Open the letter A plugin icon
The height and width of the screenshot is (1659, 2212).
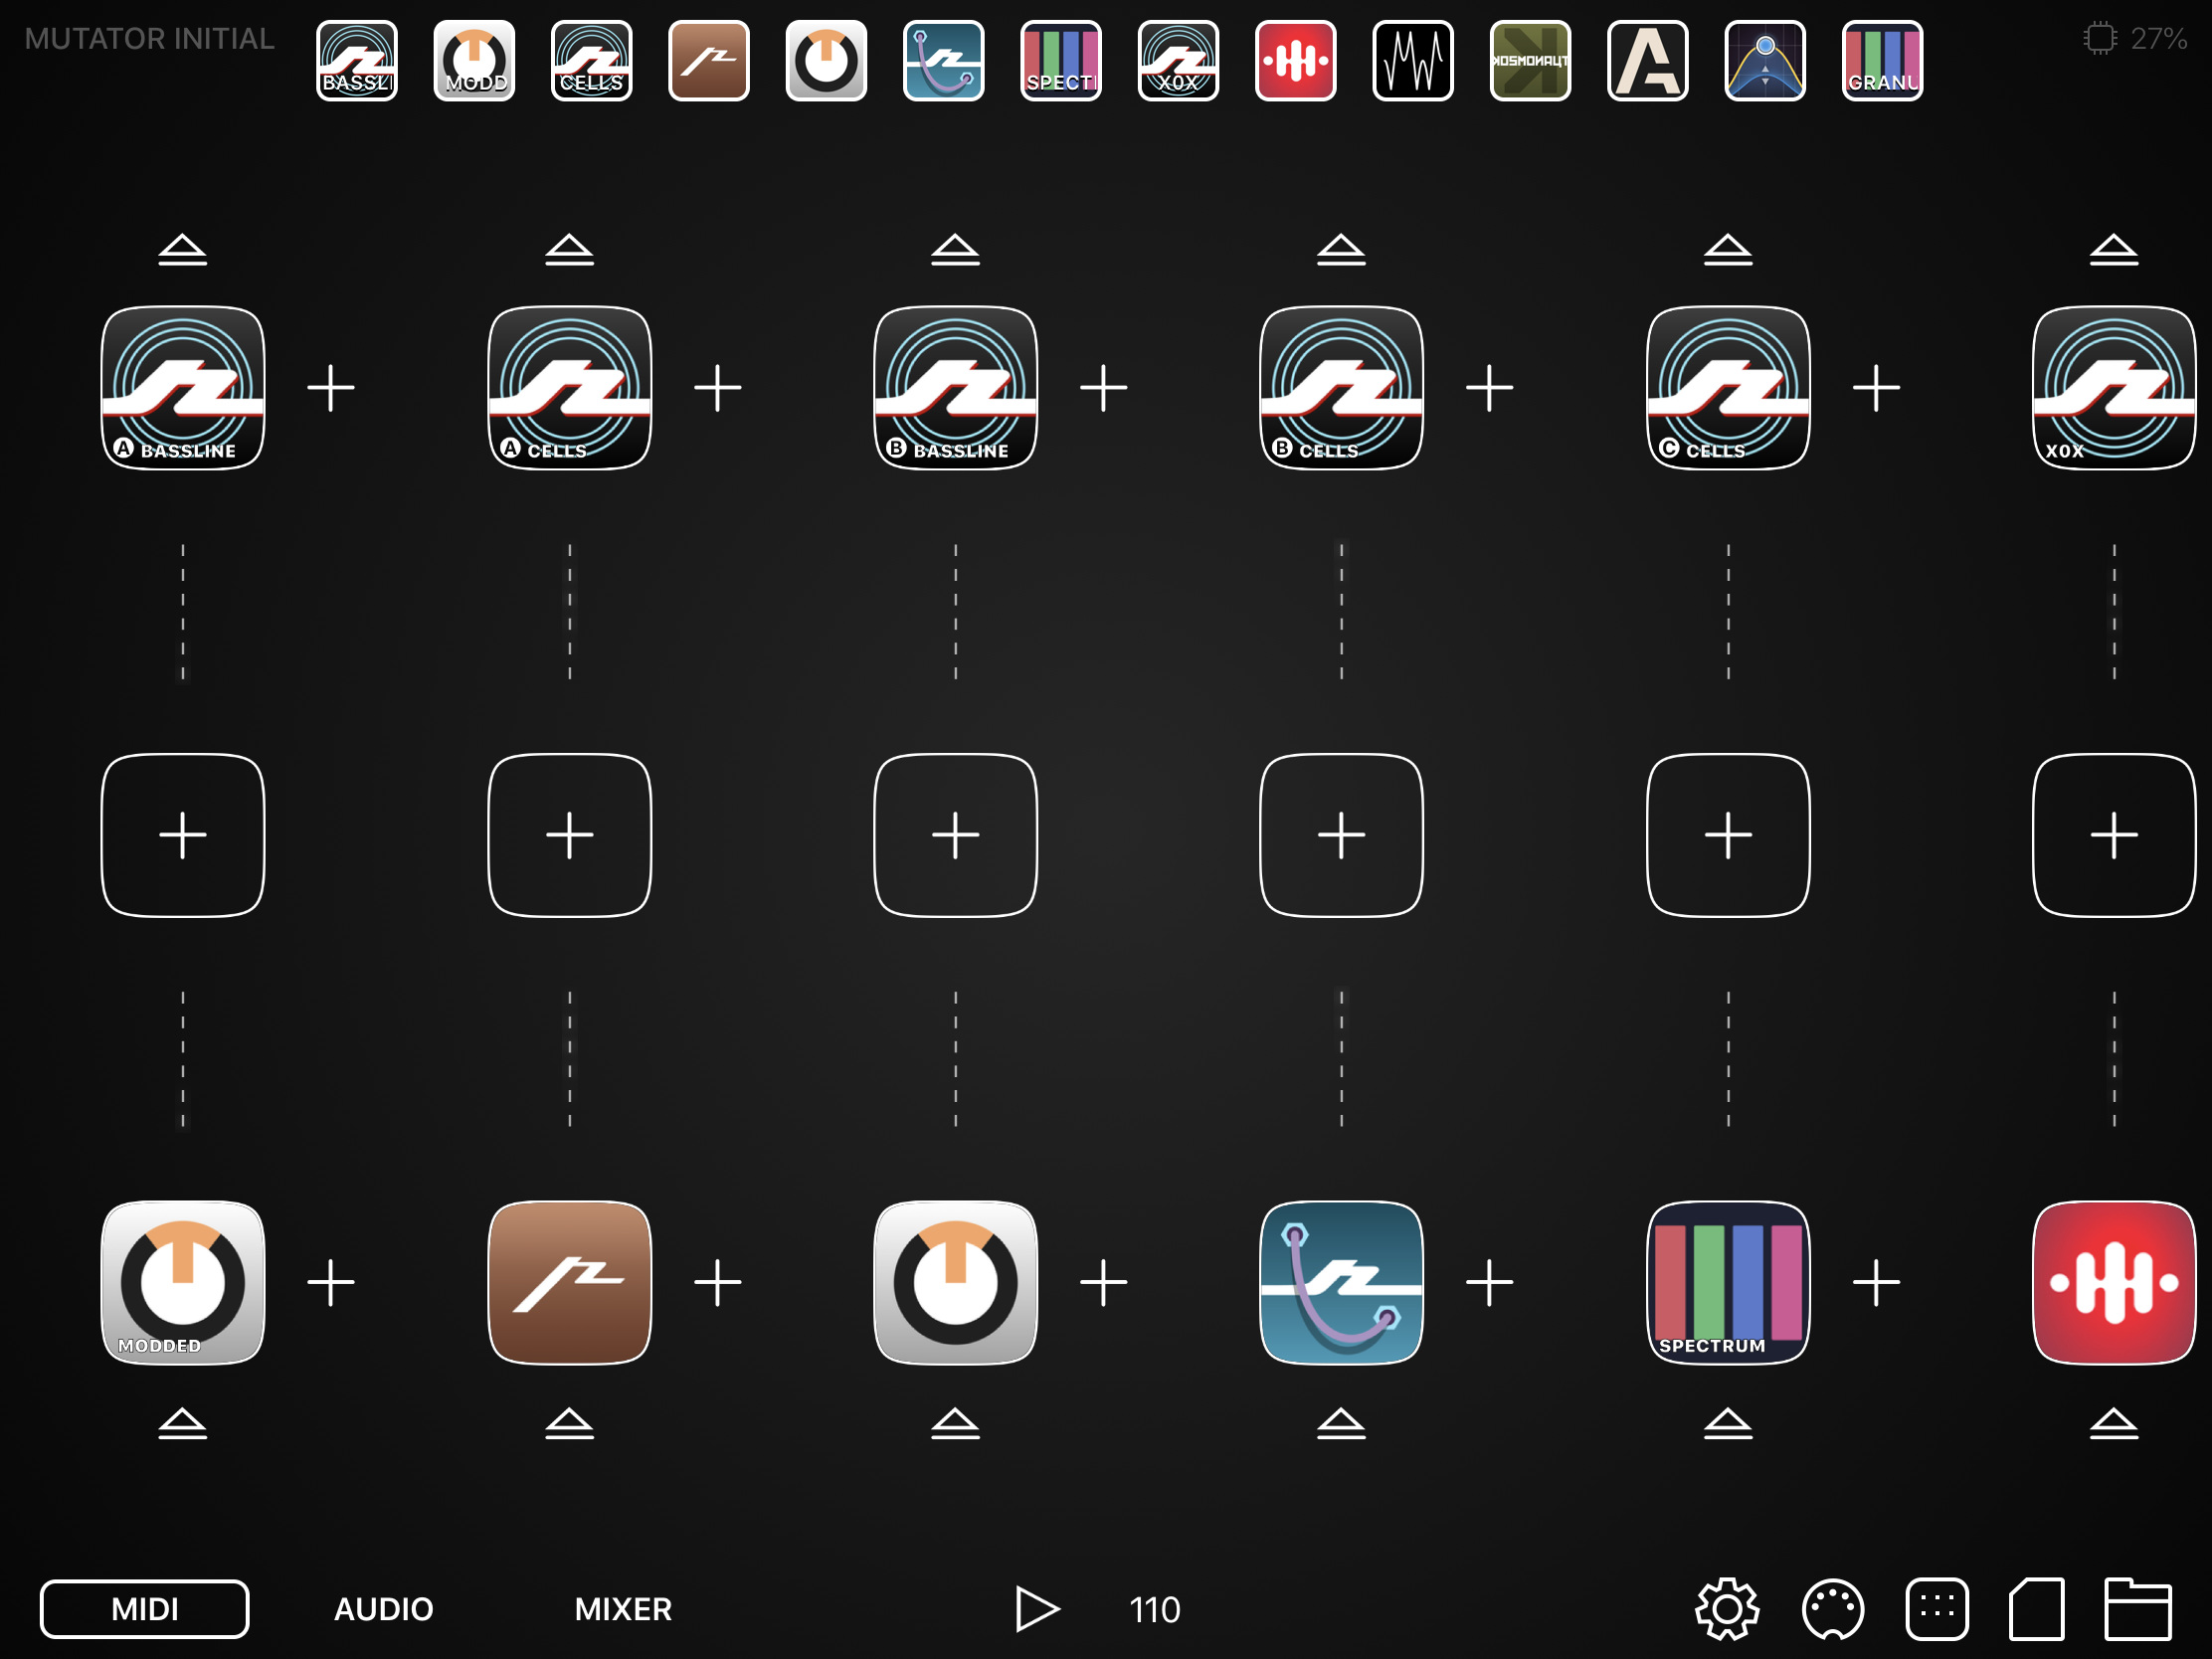point(1648,61)
